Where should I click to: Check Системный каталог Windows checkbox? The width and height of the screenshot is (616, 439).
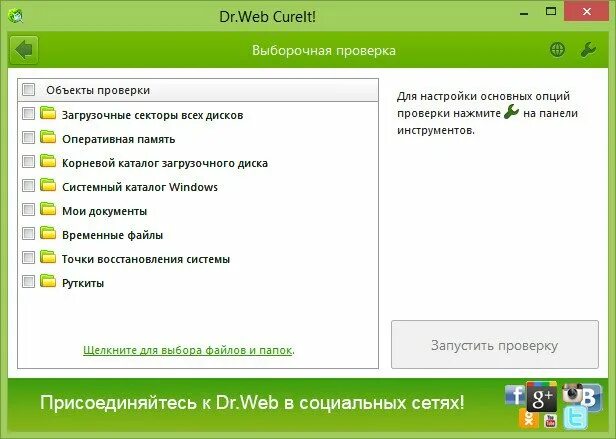(28, 186)
